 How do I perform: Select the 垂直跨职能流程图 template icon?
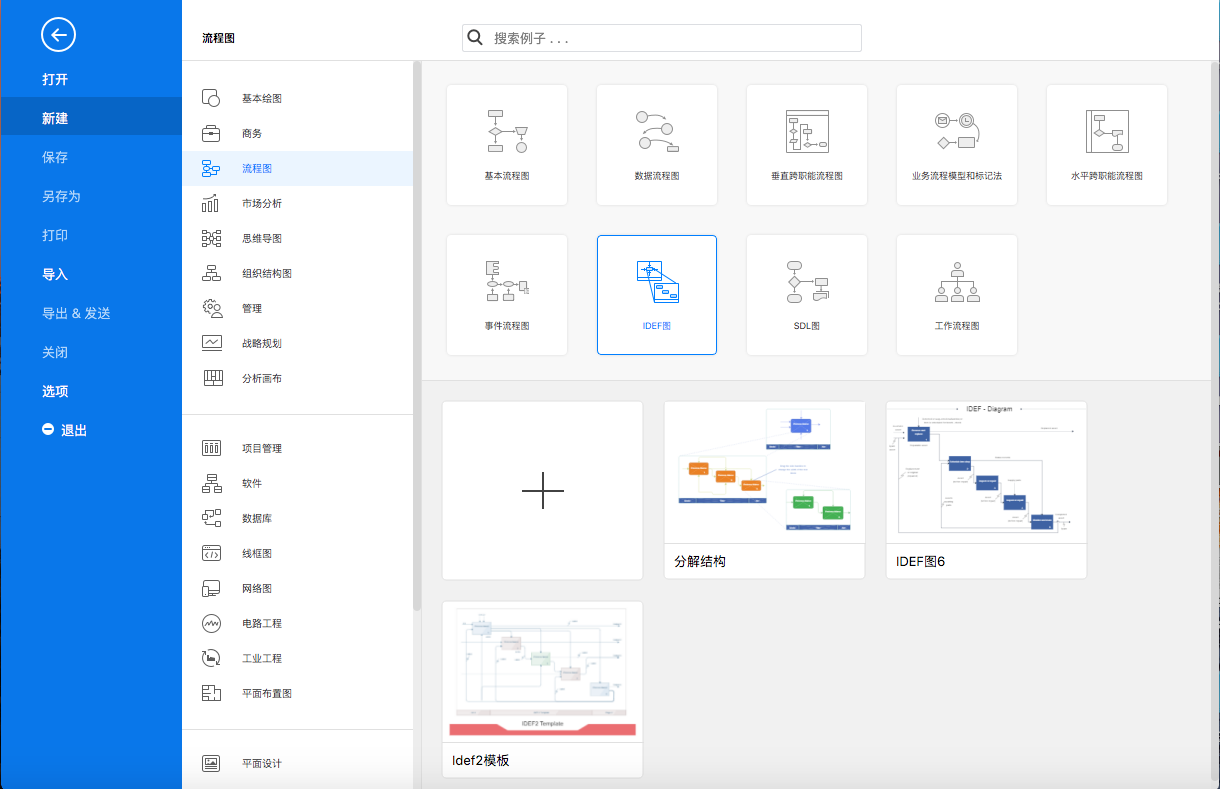click(x=807, y=131)
